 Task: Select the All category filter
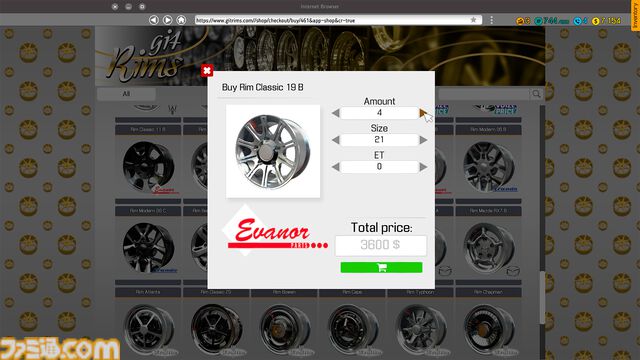[127, 94]
